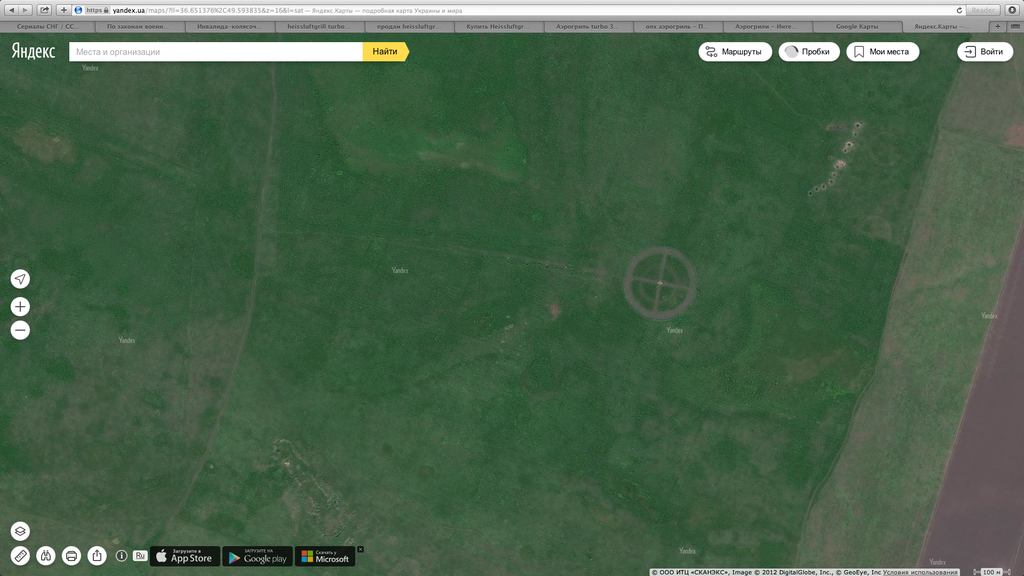This screenshot has height=576, width=1024.
Task: Switch to Купить Heissluftgr... tab
Action: click(498, 26)
